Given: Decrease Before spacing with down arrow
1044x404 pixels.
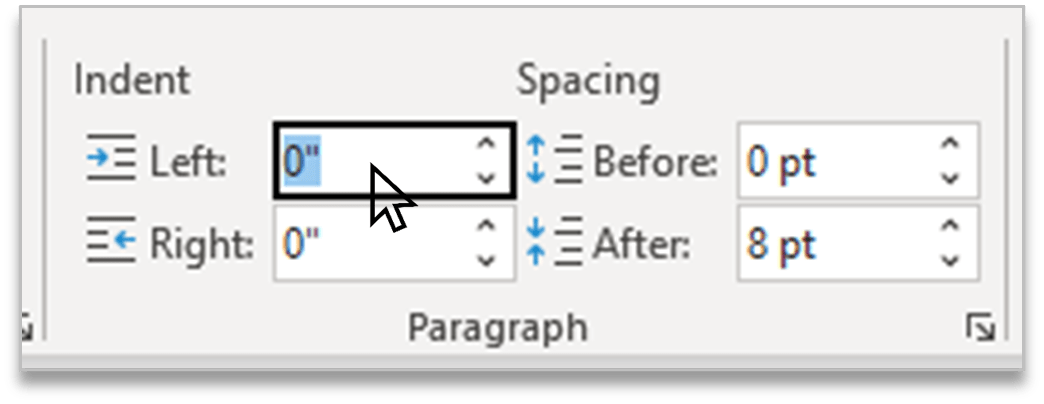Looking at the screenshot, I should tap(951, 178).
